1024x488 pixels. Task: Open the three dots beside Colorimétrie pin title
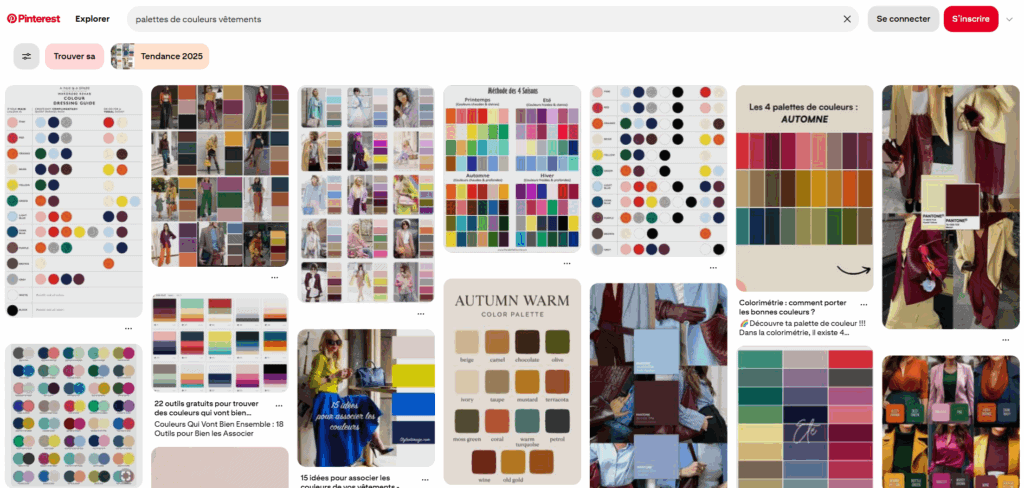[x=864, y=304]
